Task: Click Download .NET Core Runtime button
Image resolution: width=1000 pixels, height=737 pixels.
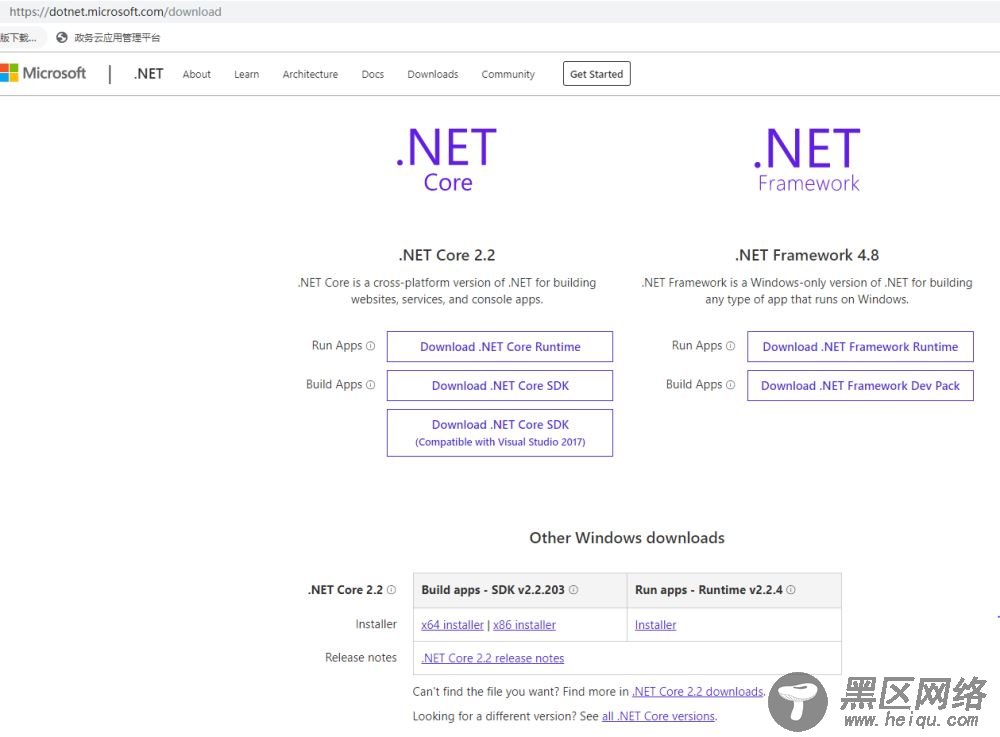Action: click(500, 347)
